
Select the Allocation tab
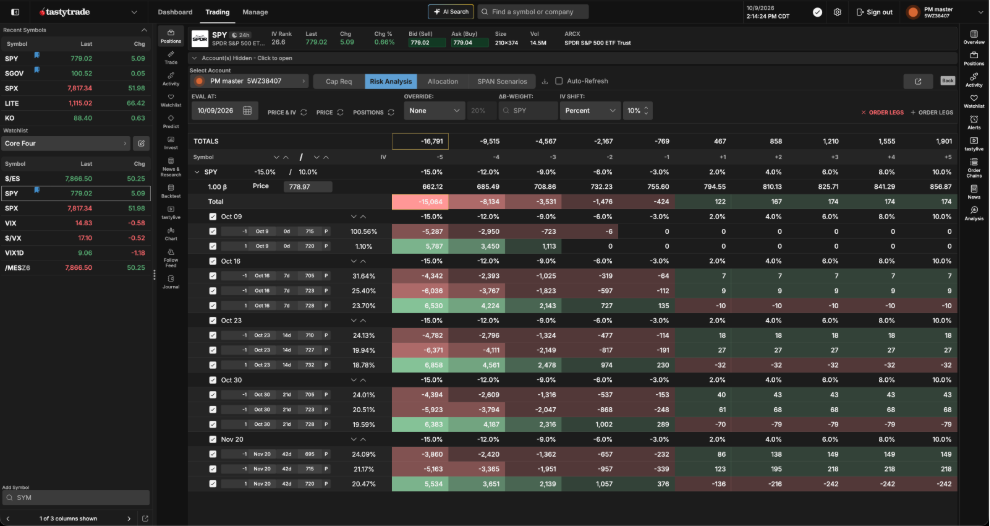point(443,81)
